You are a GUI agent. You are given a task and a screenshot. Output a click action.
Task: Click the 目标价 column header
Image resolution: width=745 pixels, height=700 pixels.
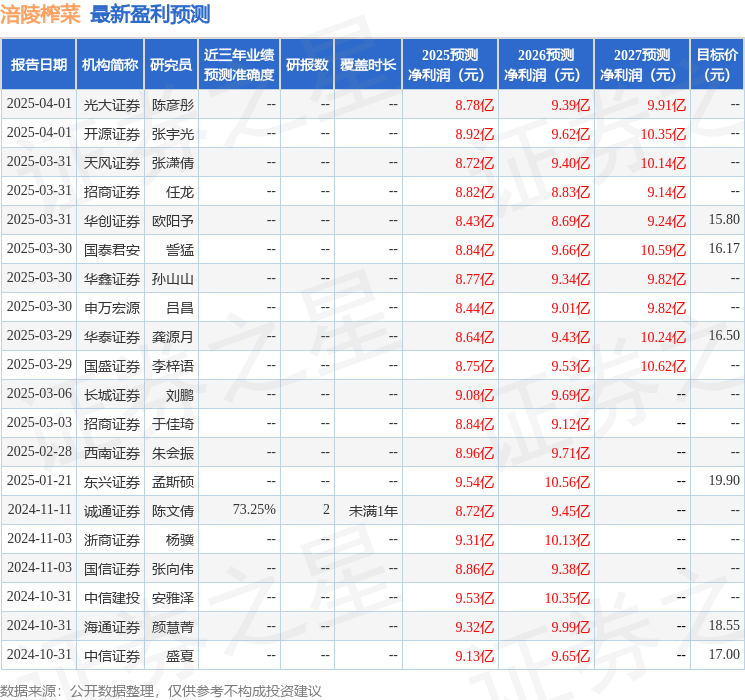click(x=717, y=65)
